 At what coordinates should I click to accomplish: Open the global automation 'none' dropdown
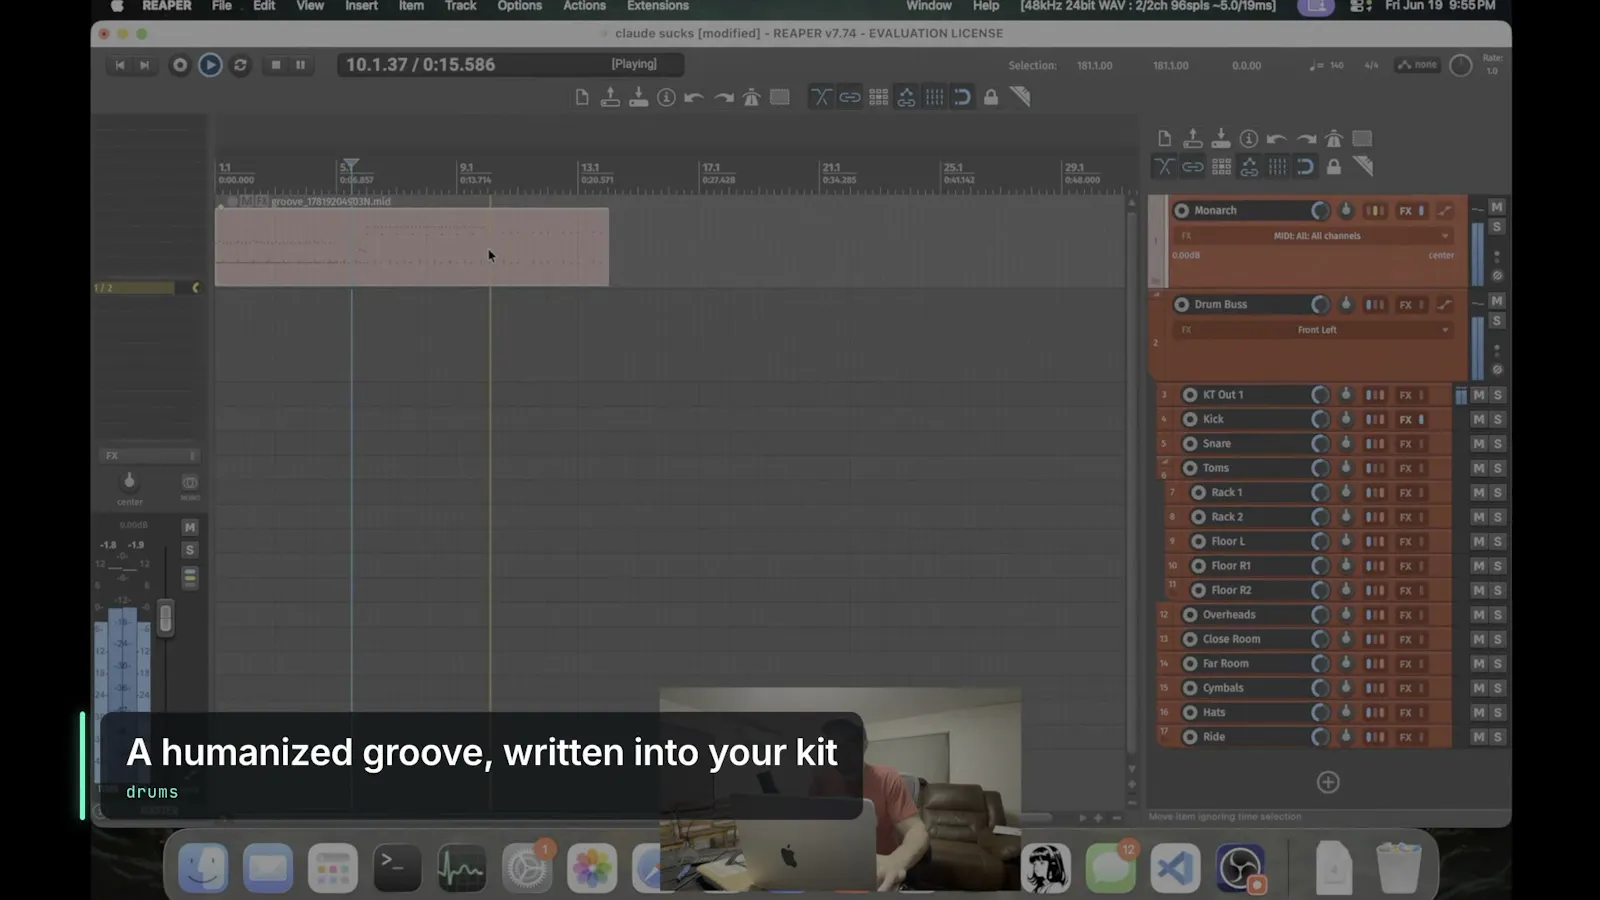[x=1418, y=65]
